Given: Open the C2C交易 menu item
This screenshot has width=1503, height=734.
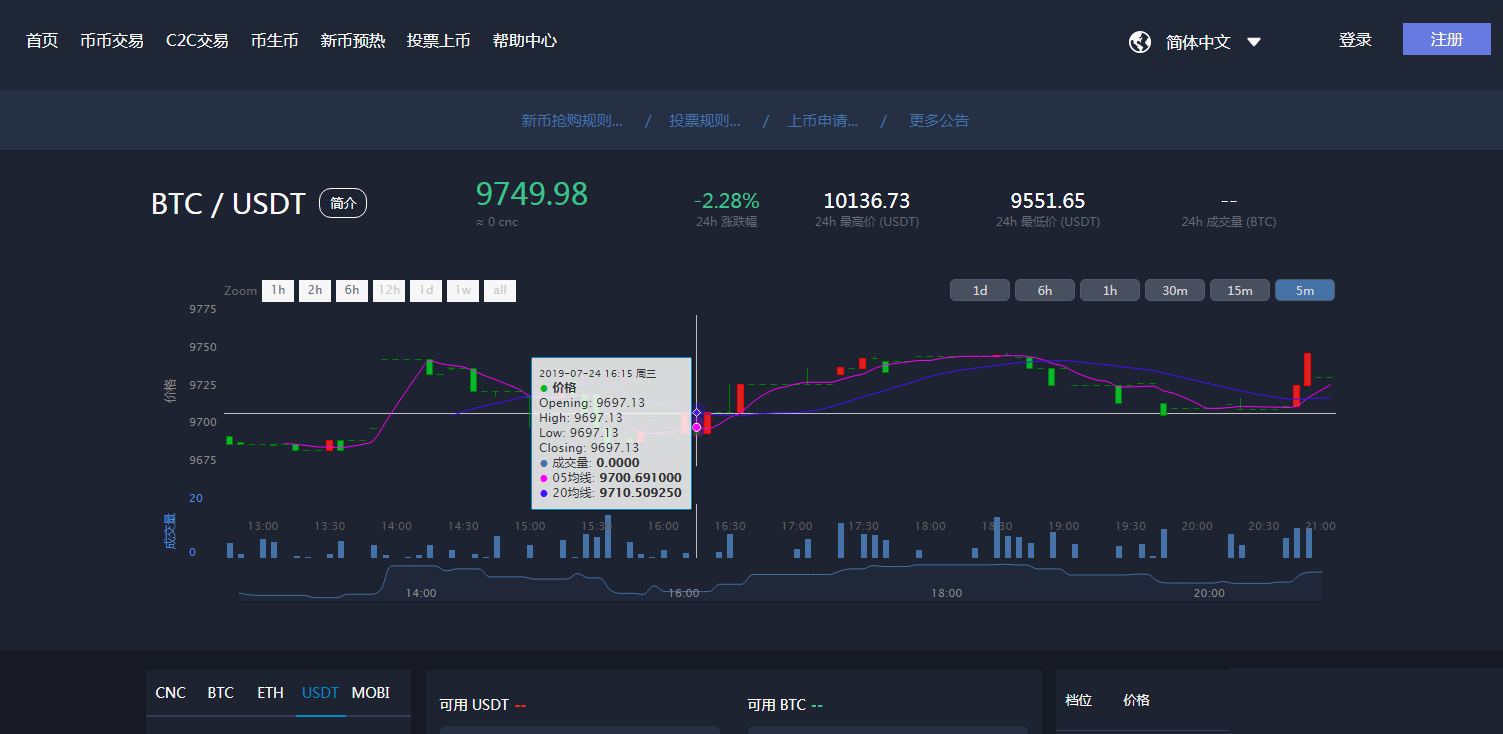Looking at the screenshot, I should coord(197,41).
